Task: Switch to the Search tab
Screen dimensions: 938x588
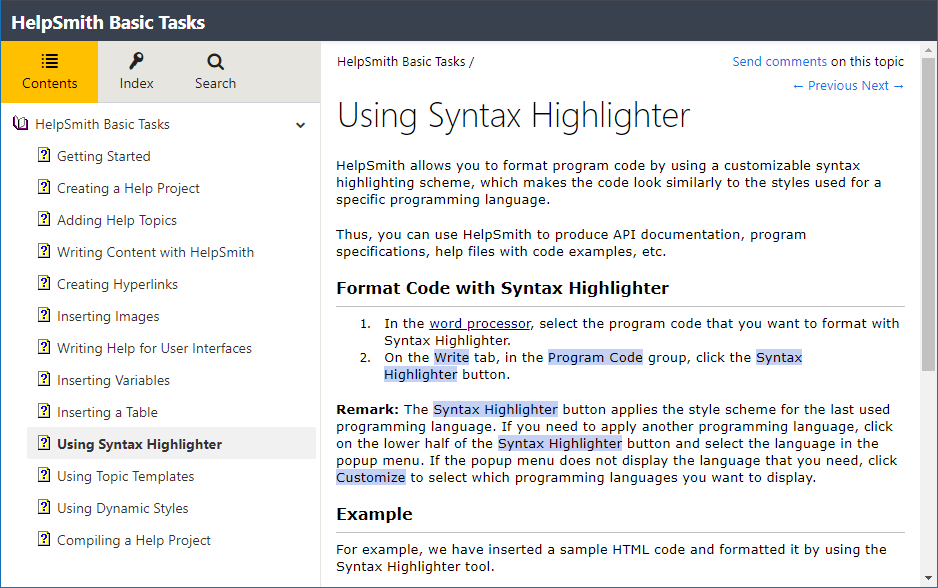Action: point(215,72)
